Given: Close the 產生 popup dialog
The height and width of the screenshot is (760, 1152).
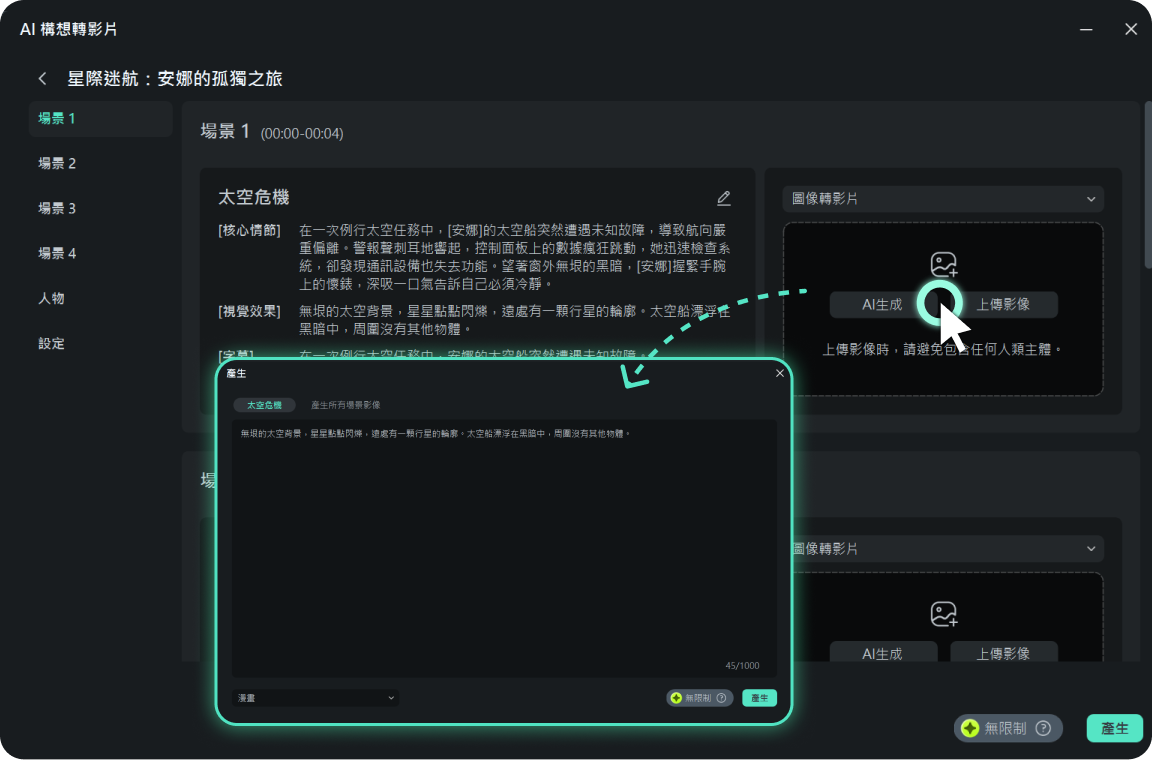Looking at the screenshot, I should pyautogui.click(x=780, y=373).
